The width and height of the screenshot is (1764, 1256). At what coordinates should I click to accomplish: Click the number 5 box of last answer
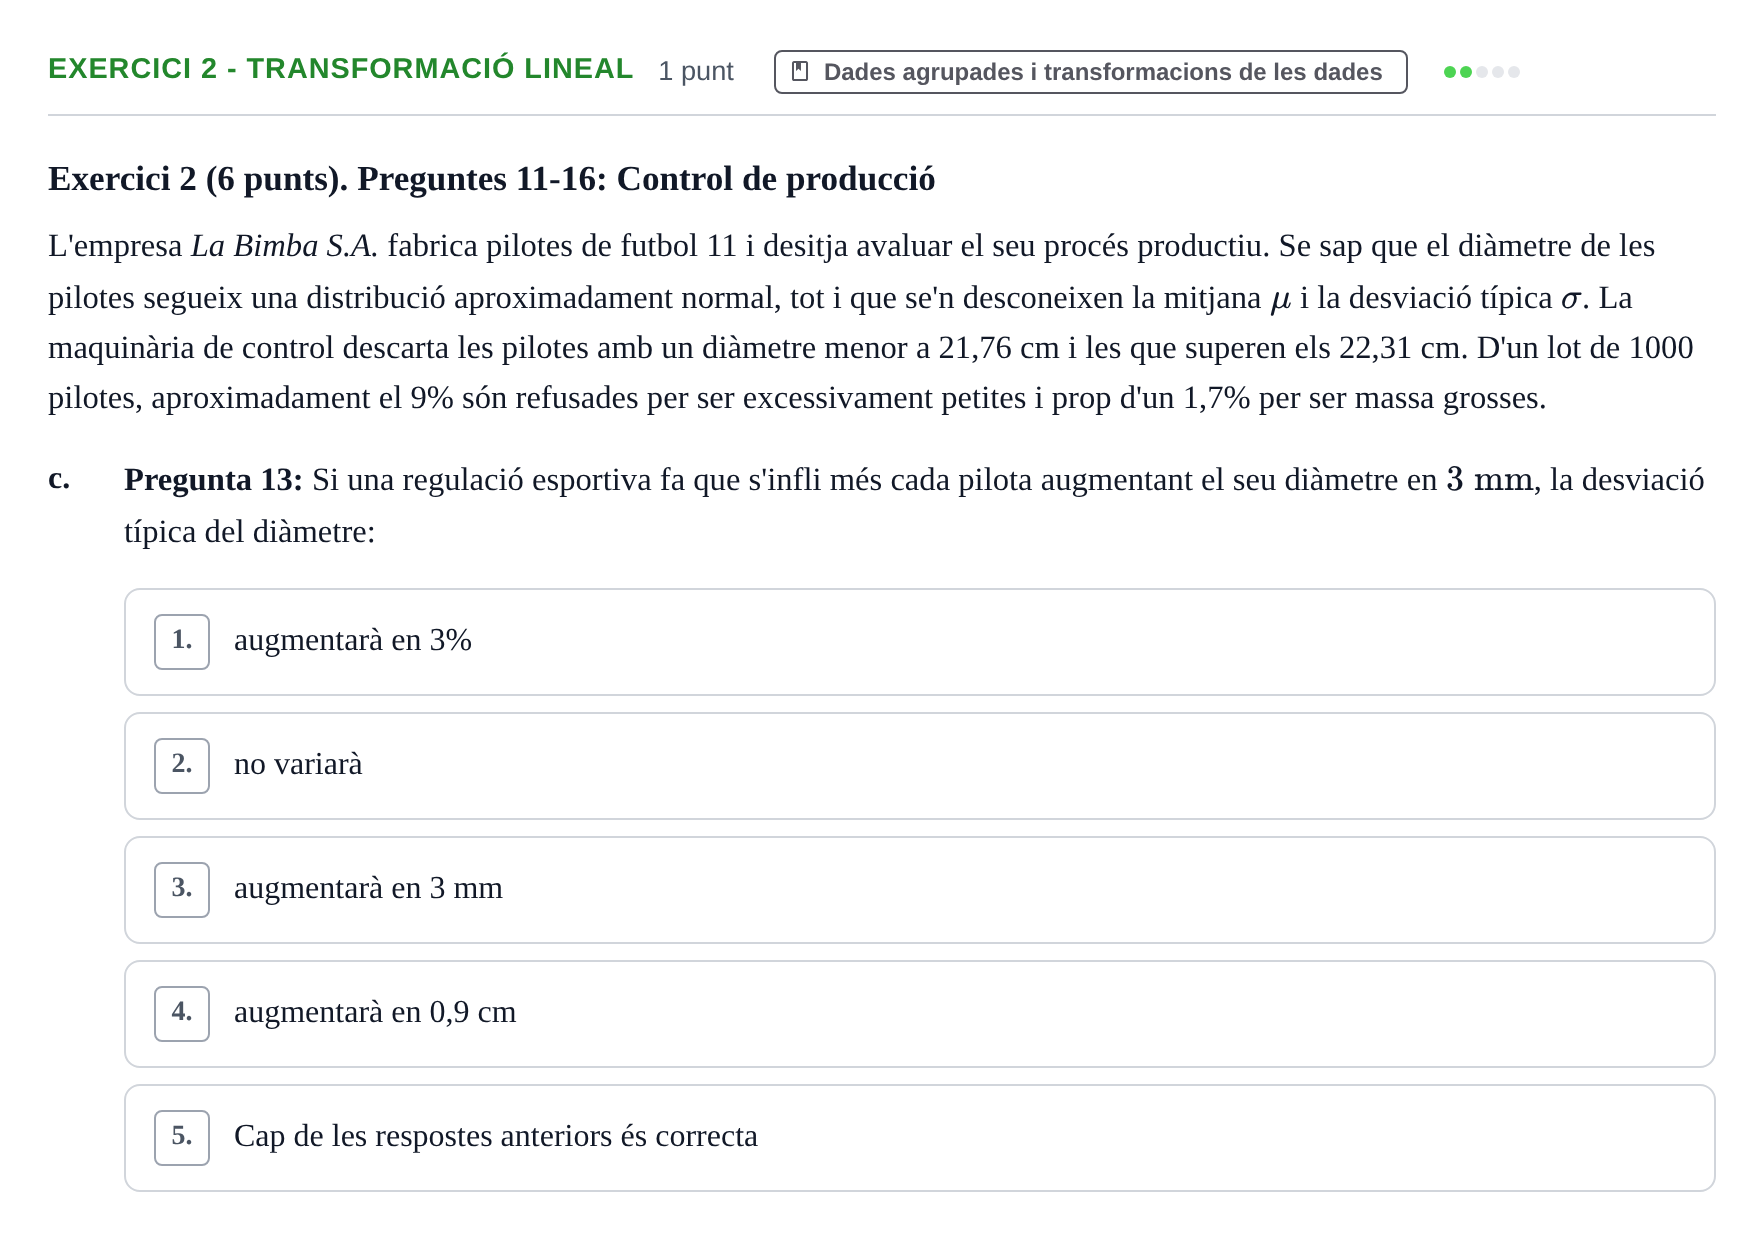click(x=182, y=1138)
